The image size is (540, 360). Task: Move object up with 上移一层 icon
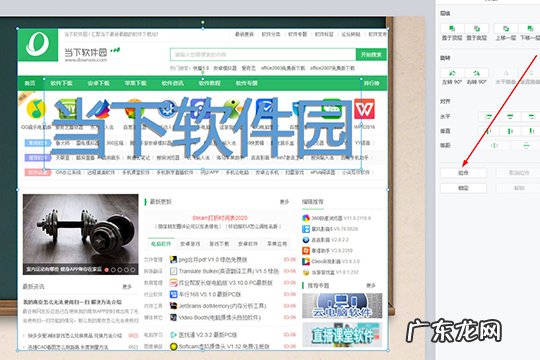point(506,29)
